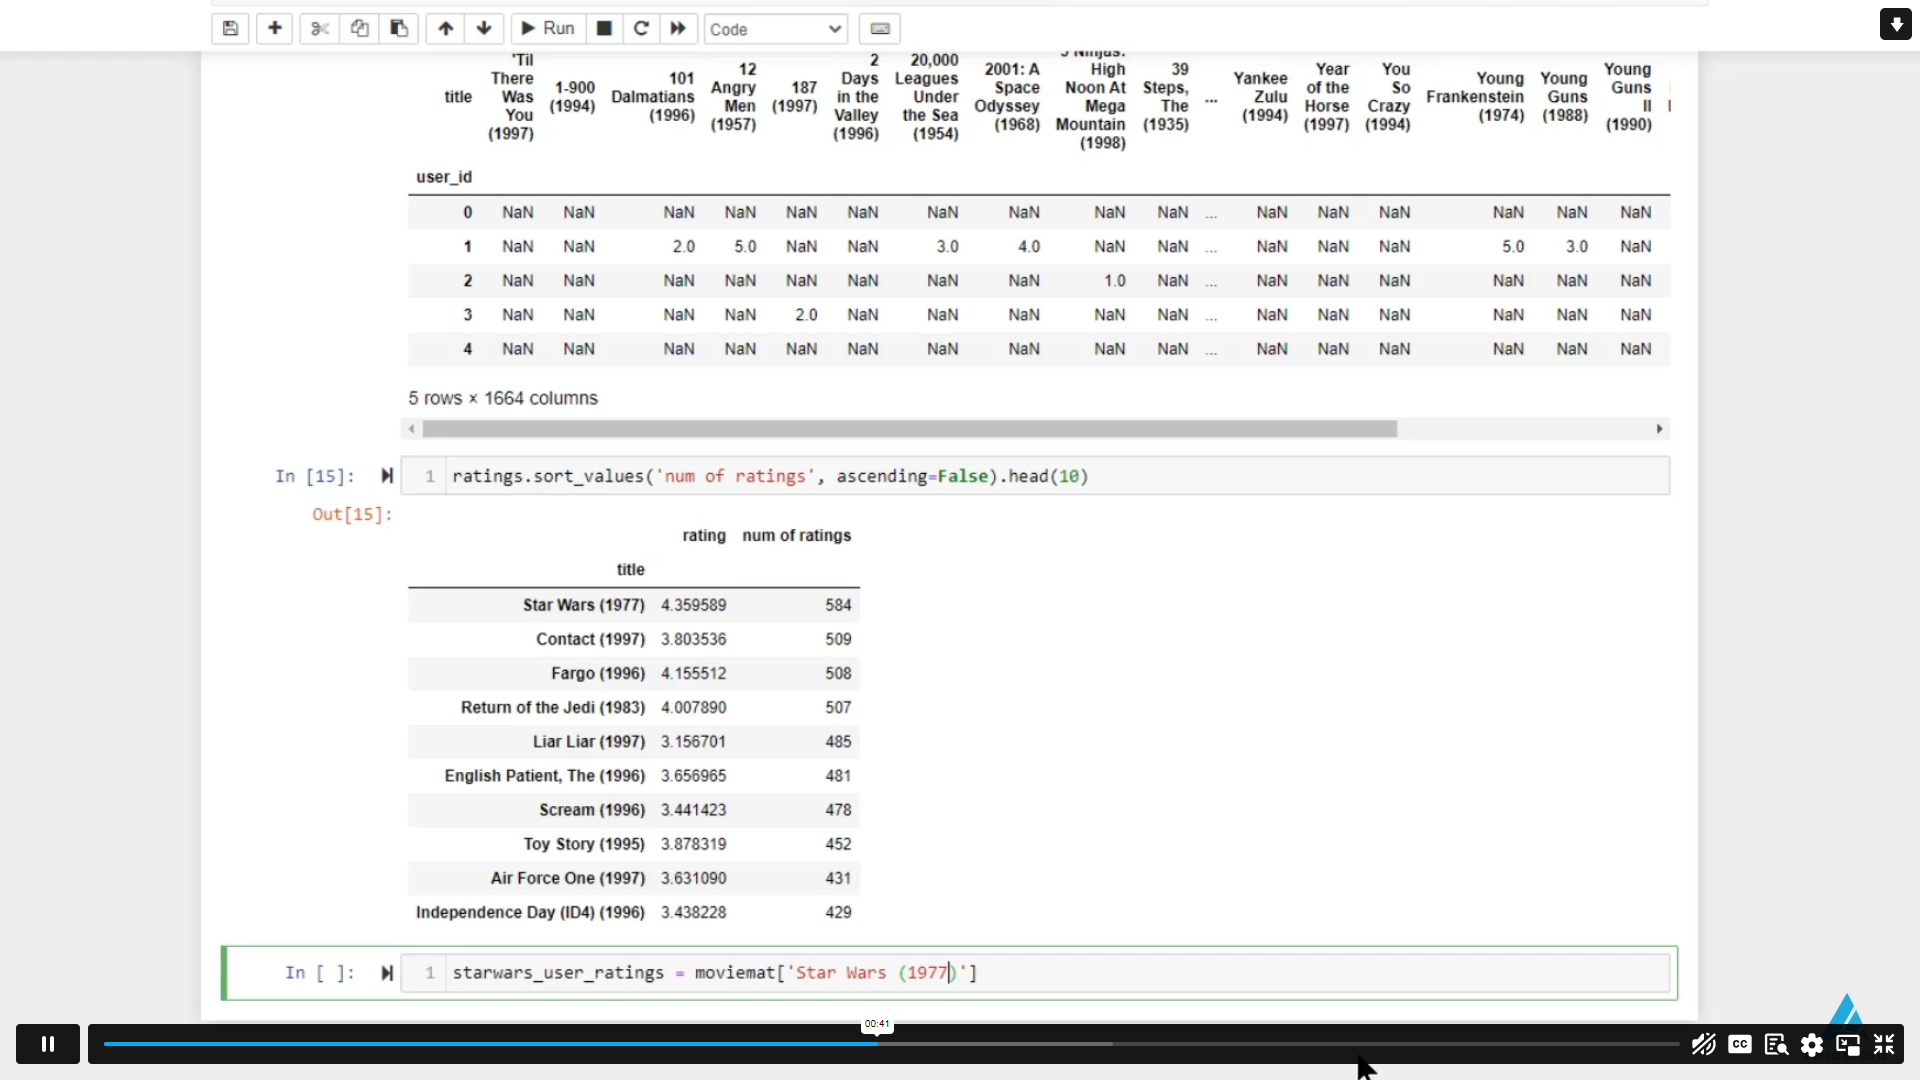The width and height of the screenshot is (1920, 1080).
Task: Open the keyboard shortcuts panel
Action: click(880, 29)
